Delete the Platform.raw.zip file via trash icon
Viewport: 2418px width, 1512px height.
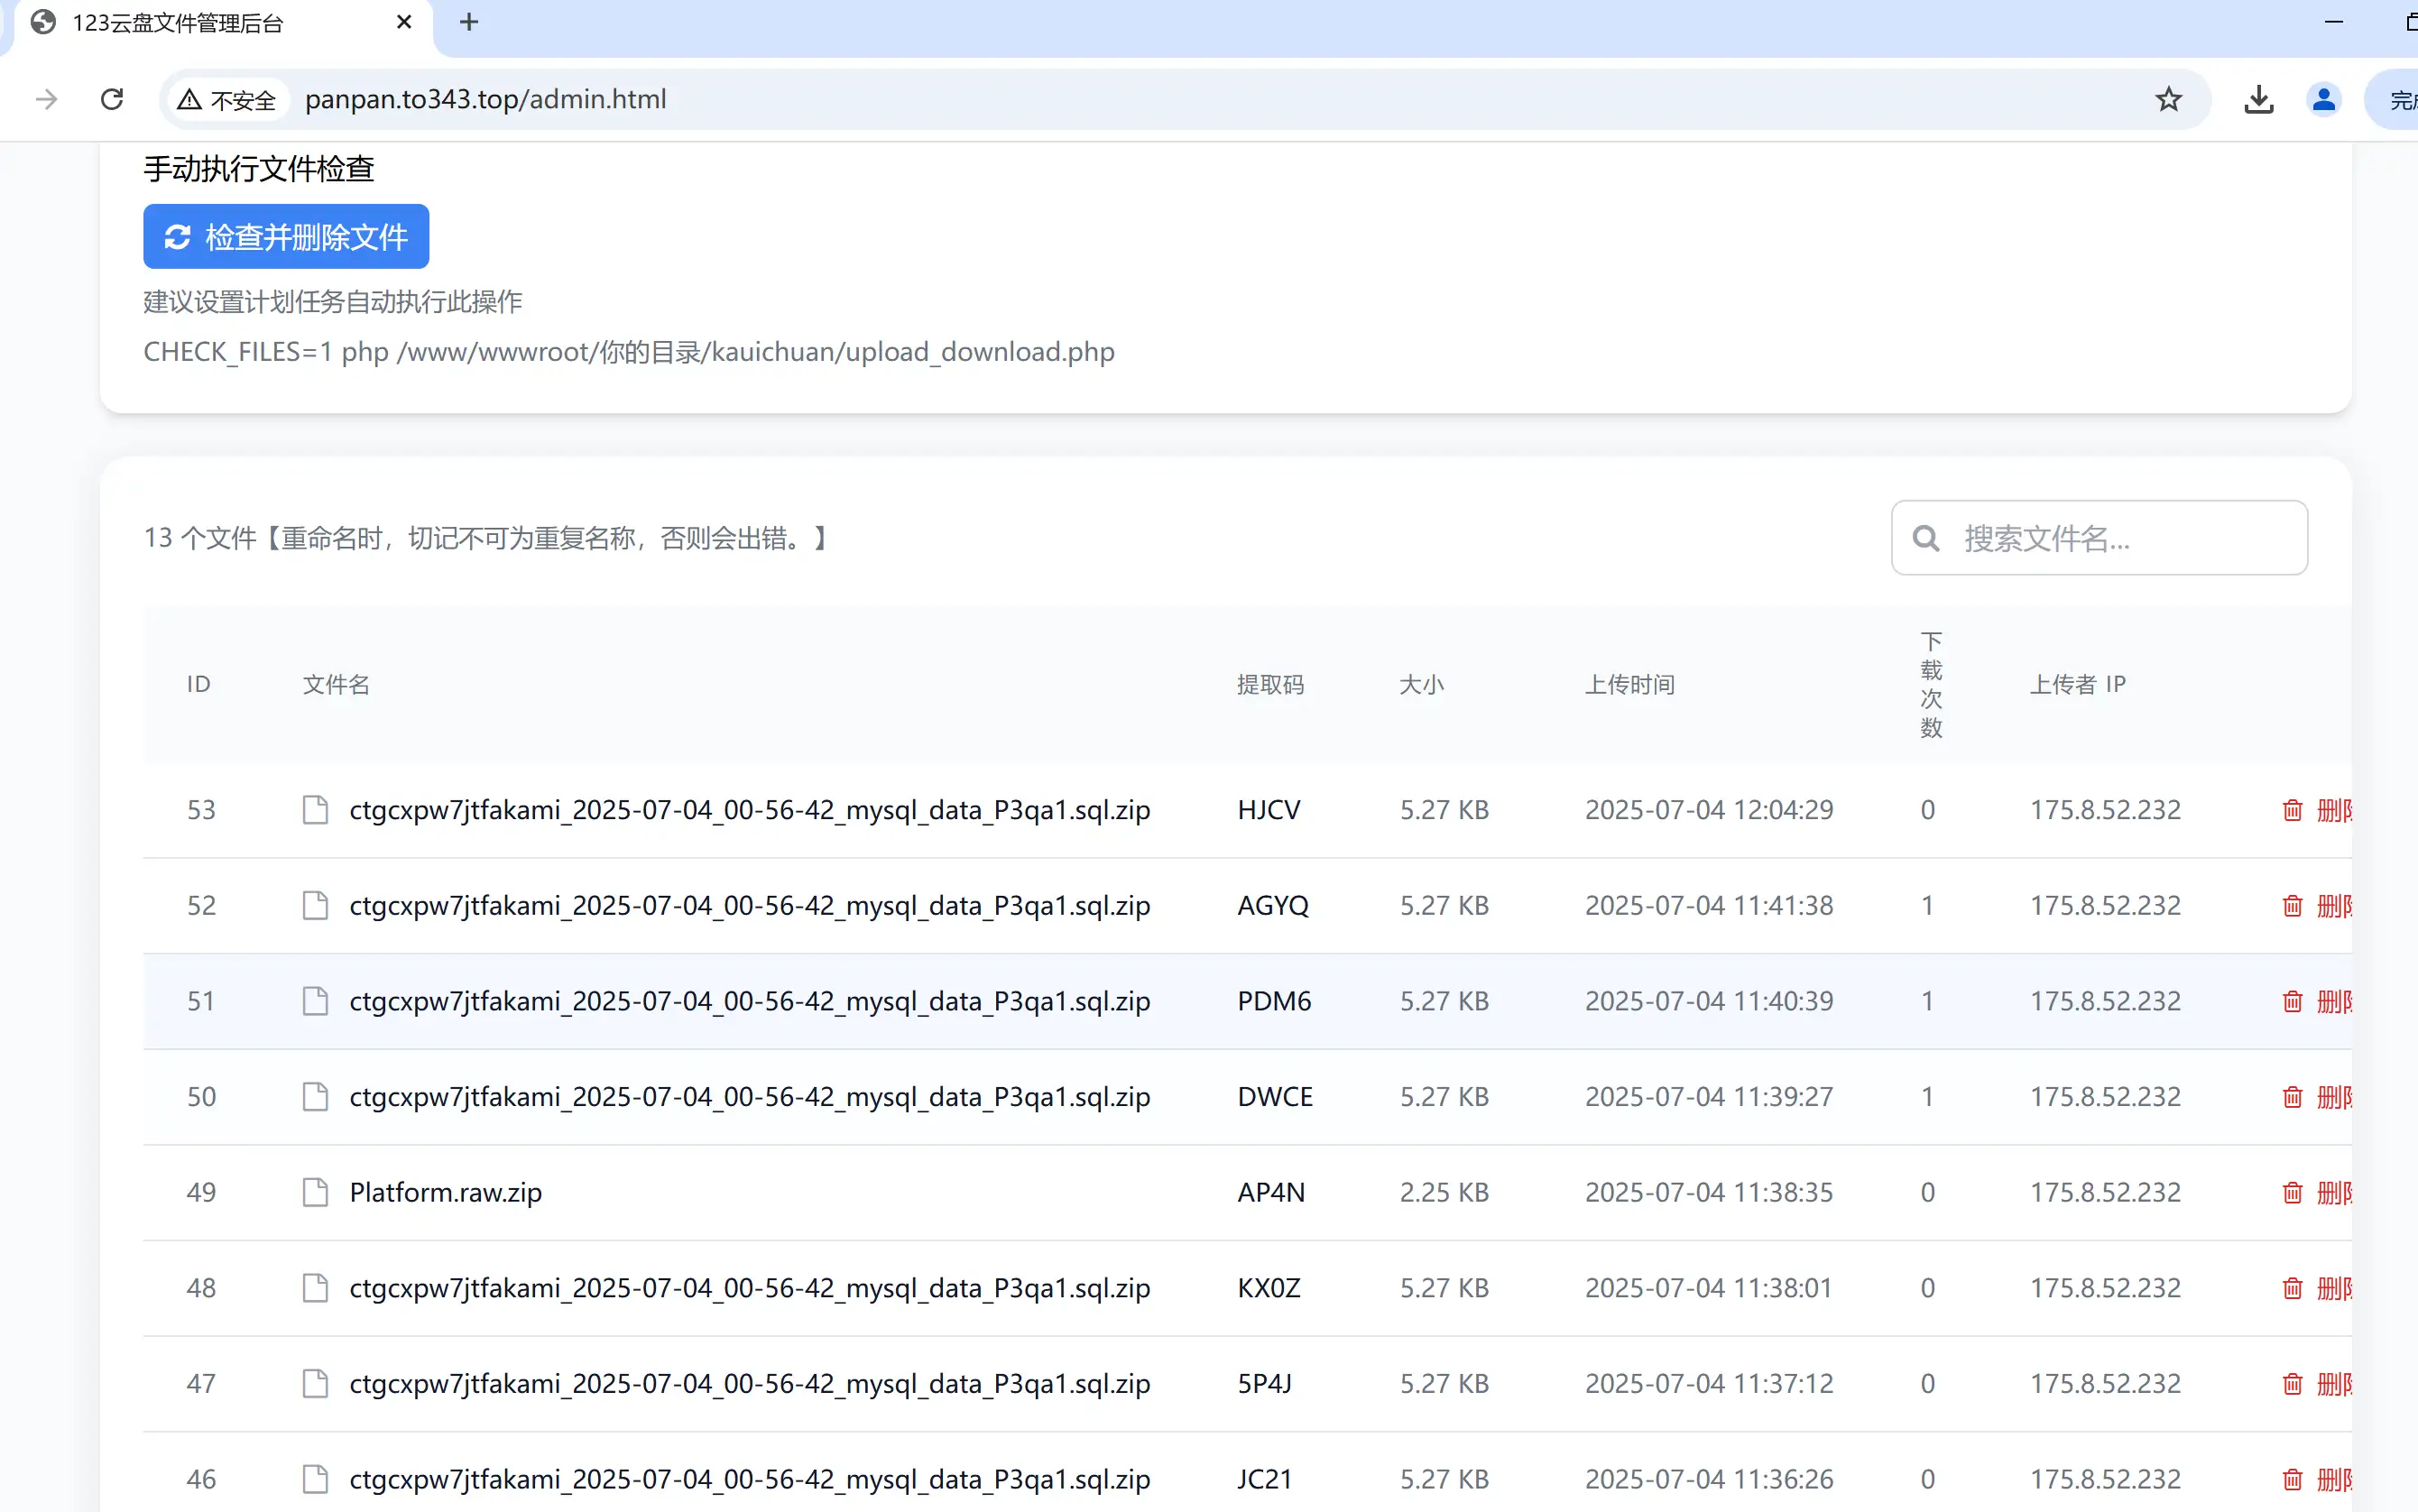(2292, 1192)
